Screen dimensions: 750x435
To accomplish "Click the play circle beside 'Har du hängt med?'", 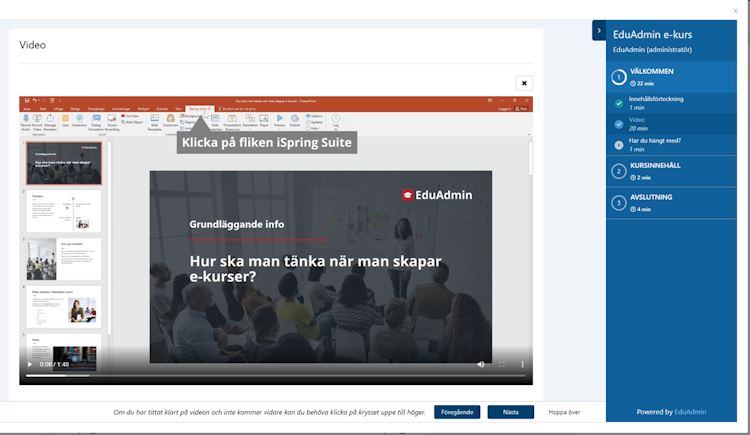I will (618, 145).
